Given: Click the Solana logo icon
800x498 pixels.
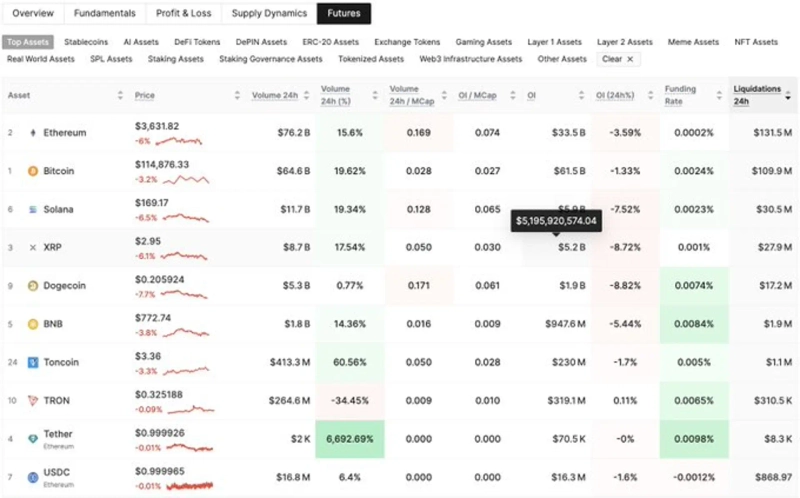Looking at the screenshot, I should pyautogui.click(x=32, y=210).
